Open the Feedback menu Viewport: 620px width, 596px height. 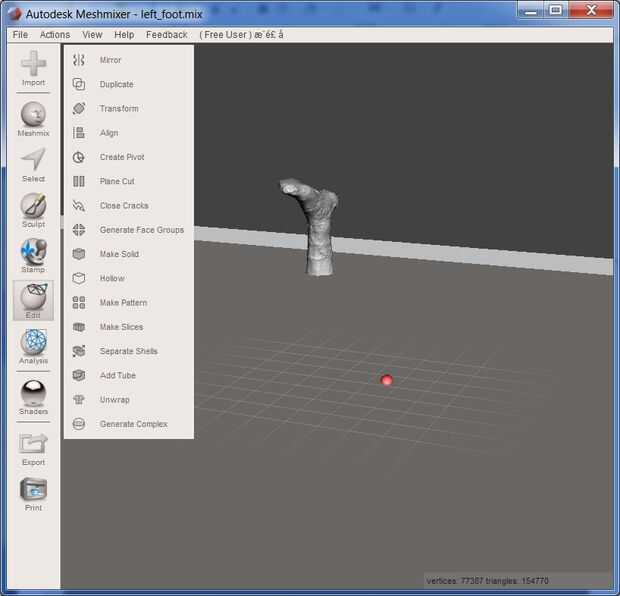[x=166, y=35]
